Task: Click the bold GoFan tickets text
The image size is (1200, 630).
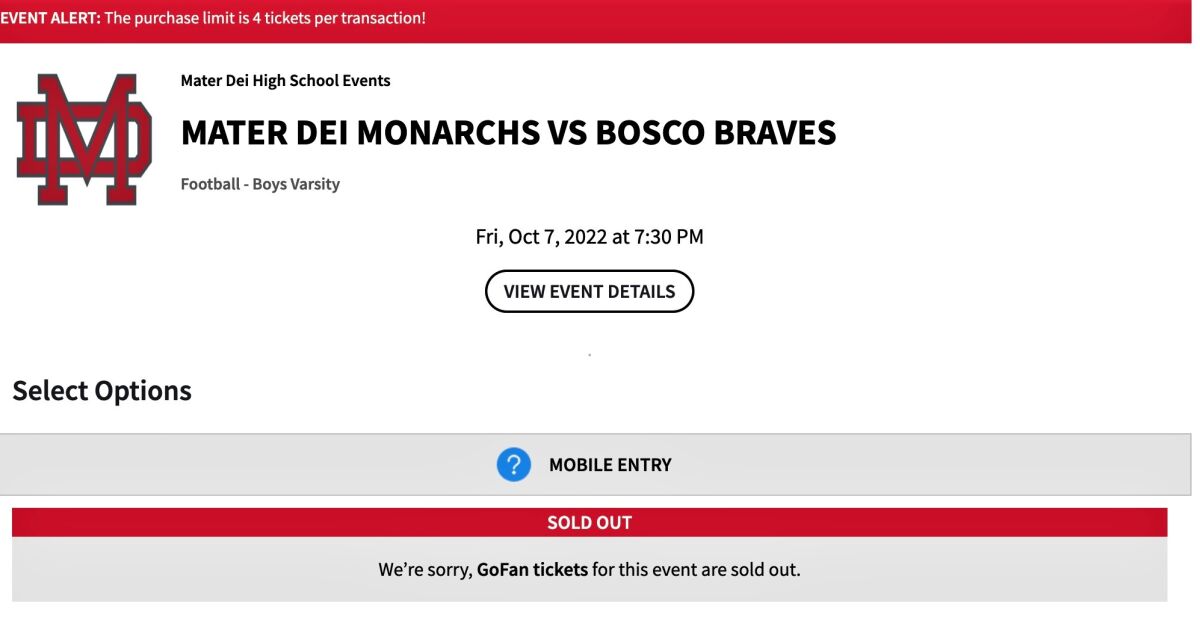Action: click(532, 570)
